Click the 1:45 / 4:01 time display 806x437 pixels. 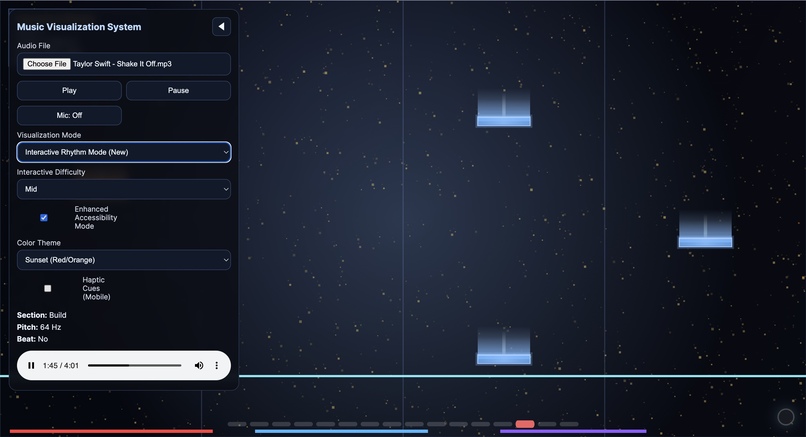61,366
